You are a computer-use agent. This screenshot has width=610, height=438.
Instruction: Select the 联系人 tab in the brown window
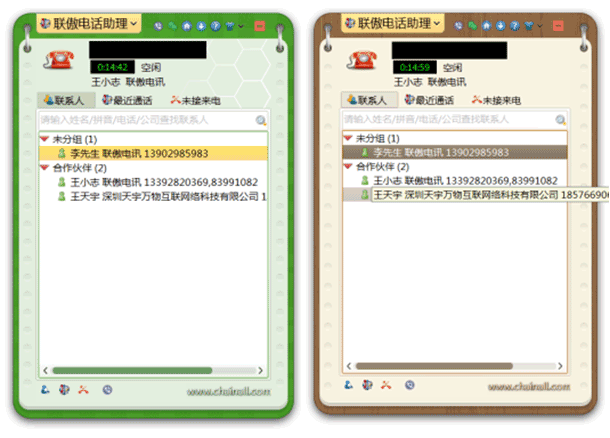[369, 100]
